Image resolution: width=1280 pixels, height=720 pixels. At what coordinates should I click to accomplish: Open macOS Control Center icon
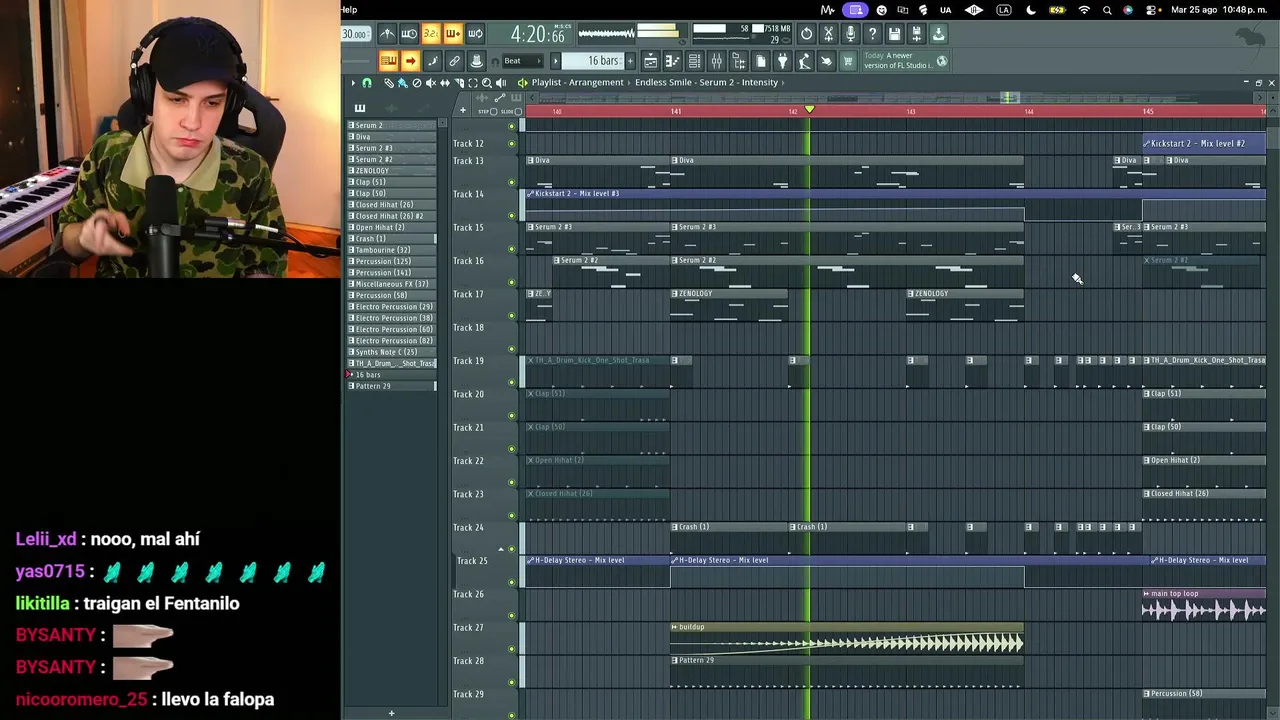[1152, 10]
